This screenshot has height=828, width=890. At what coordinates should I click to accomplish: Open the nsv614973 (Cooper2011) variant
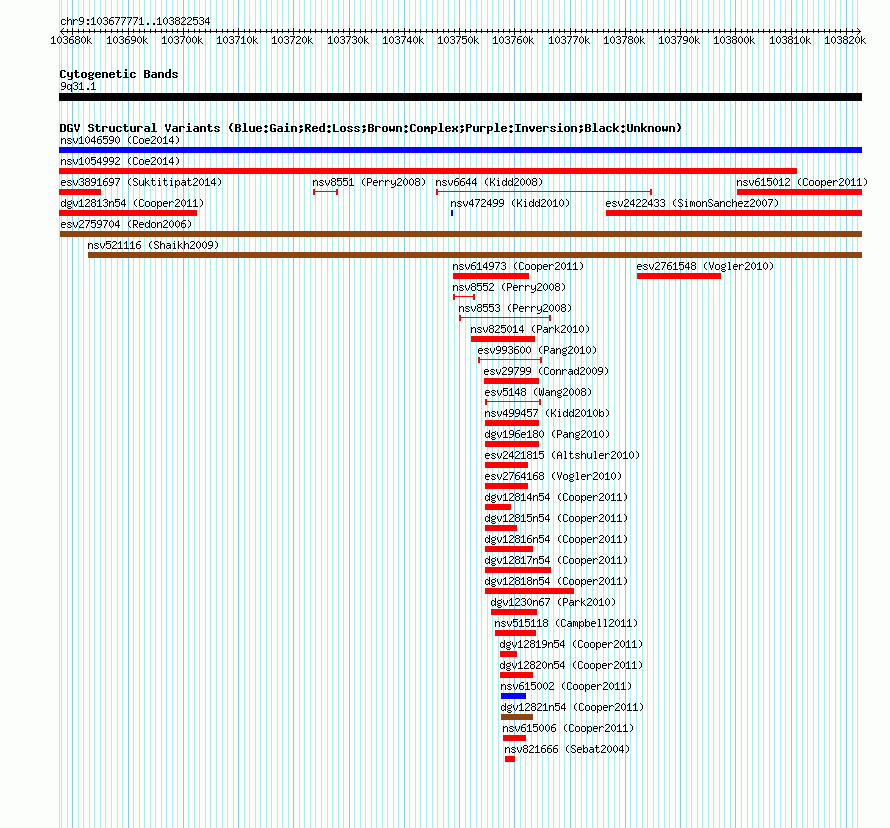(518, 266)
